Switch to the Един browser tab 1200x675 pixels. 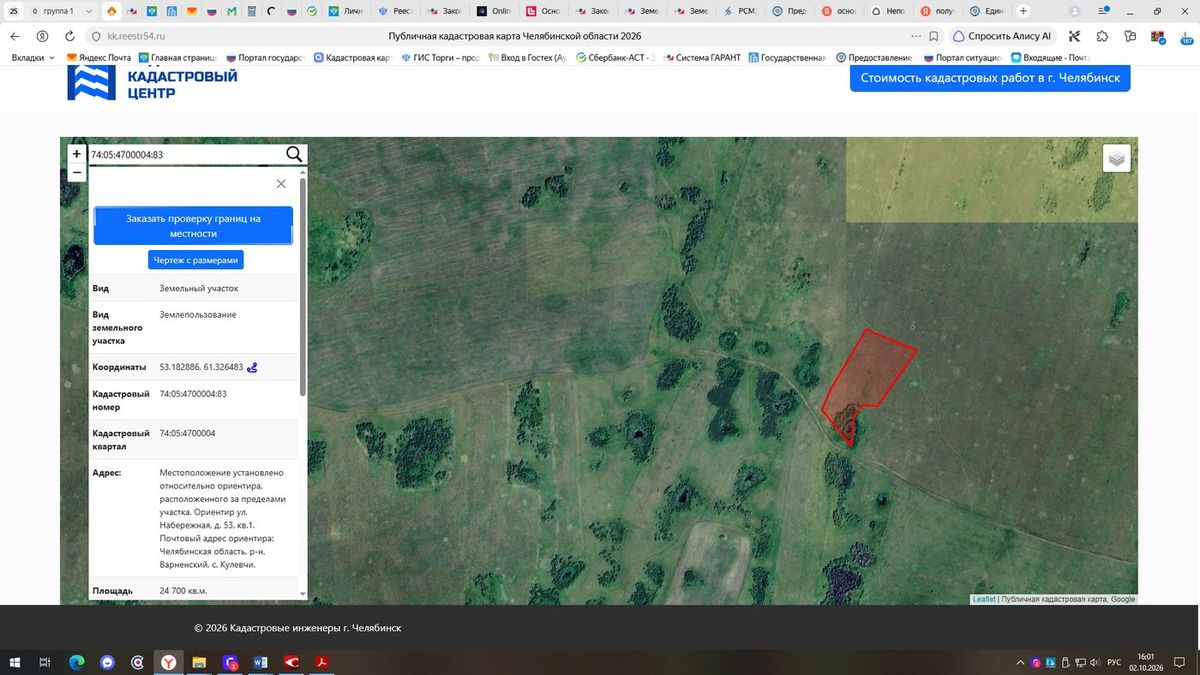tap(985, 11)
